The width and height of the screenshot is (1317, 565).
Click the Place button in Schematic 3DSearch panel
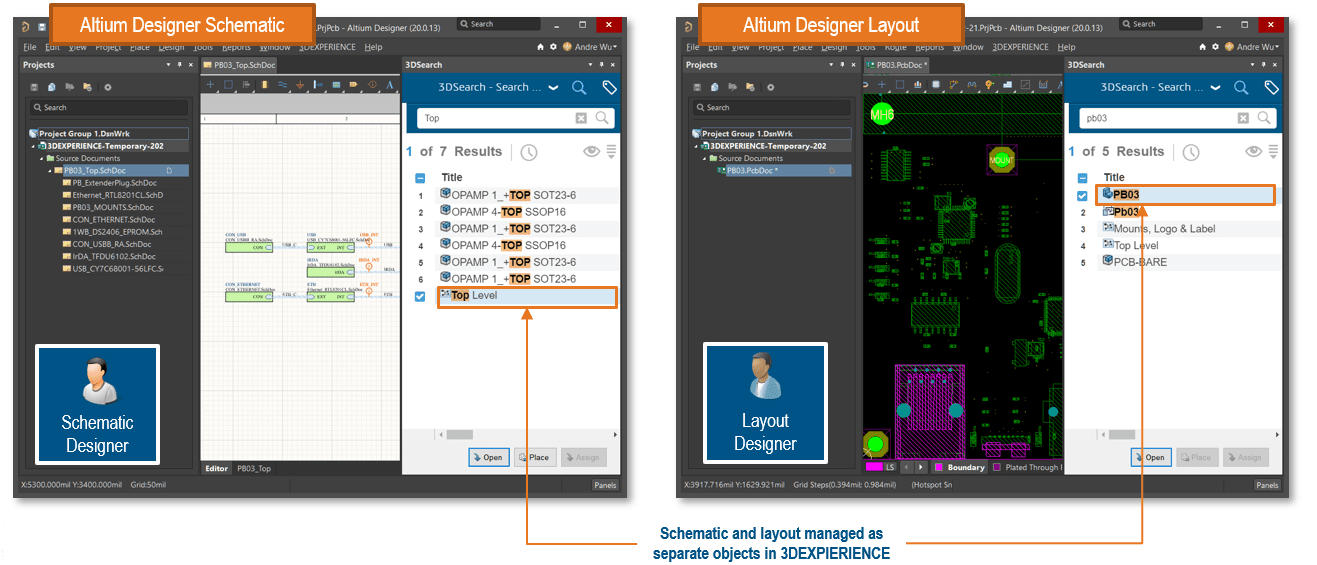(535, 457)
